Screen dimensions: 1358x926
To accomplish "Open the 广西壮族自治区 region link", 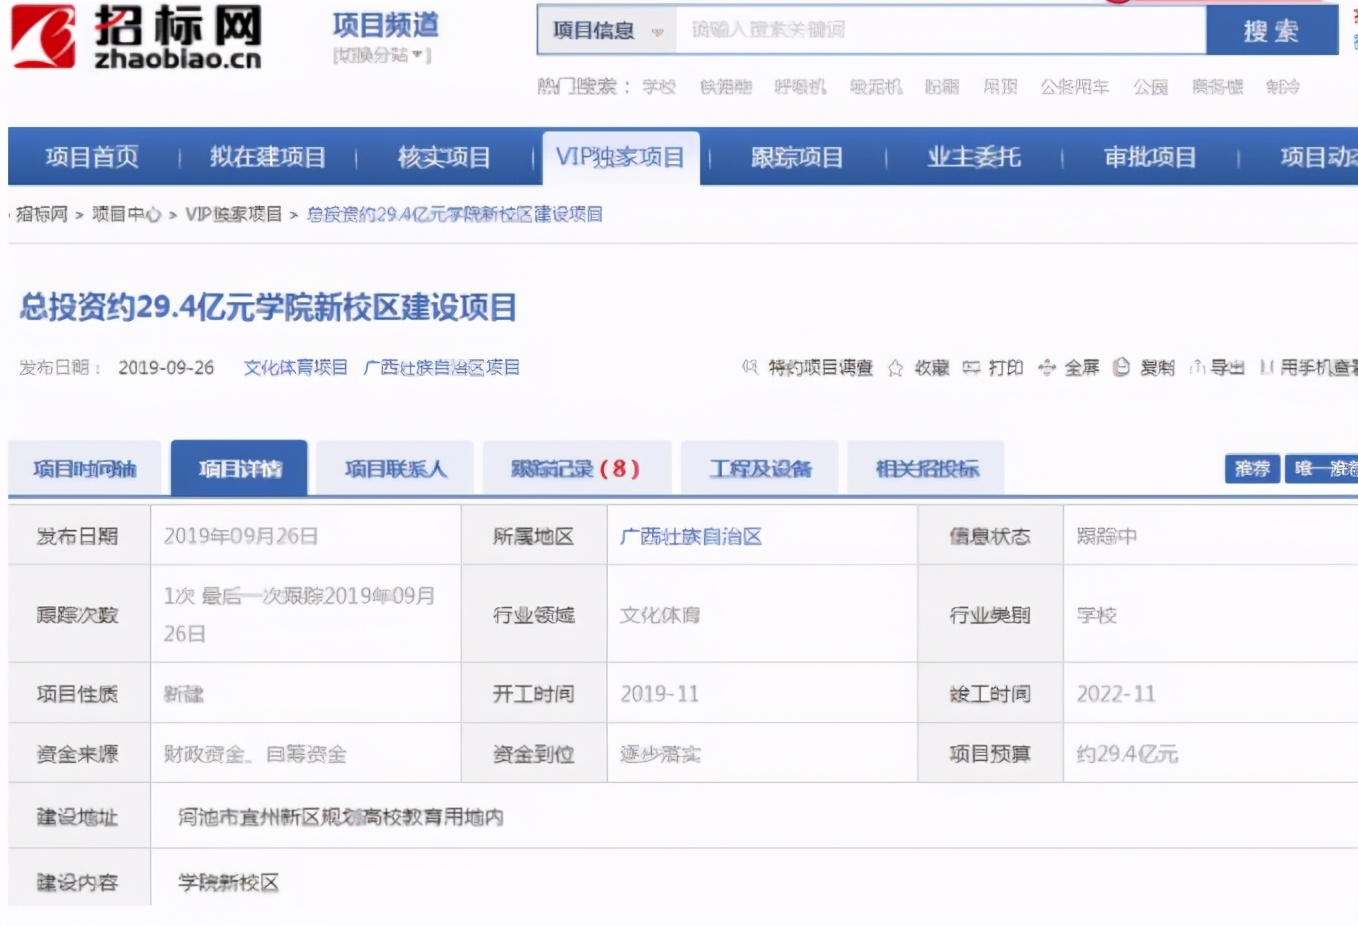I will (689, 536).
